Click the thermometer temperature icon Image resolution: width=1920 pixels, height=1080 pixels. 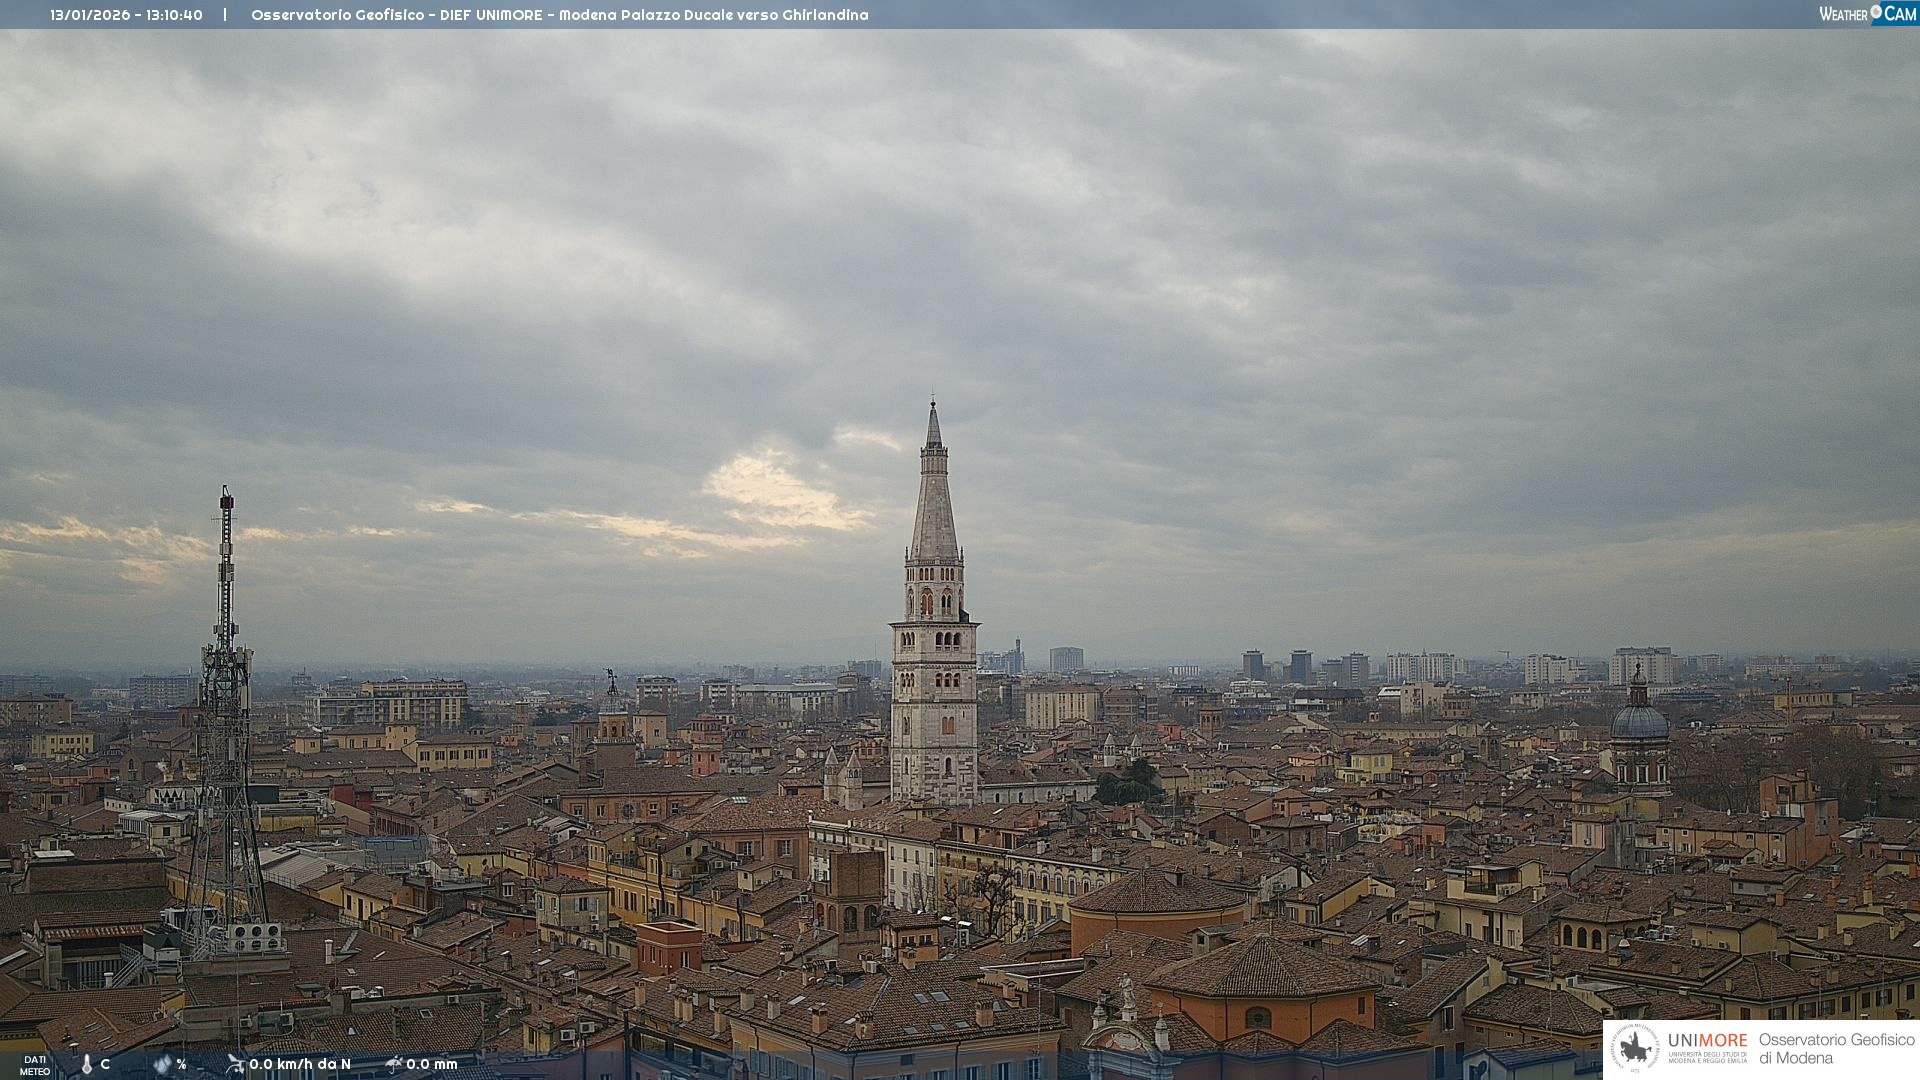pos(87,1065)
